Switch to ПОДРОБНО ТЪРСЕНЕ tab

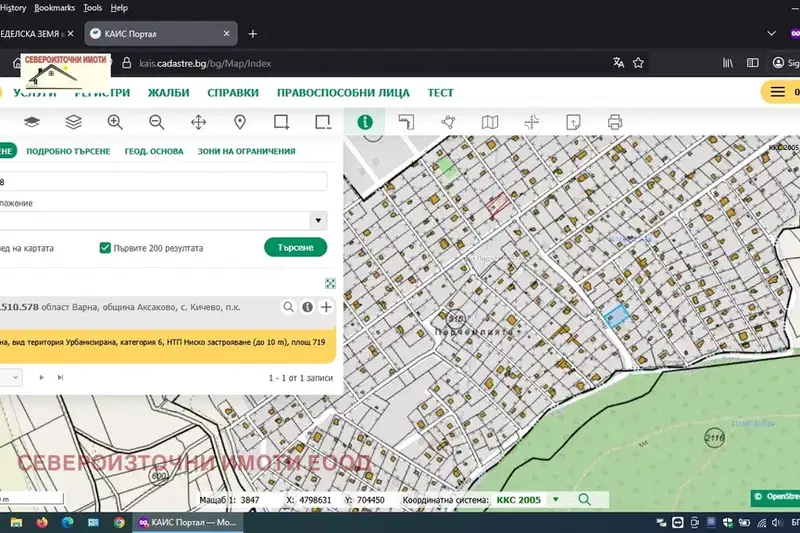point(68,151)
